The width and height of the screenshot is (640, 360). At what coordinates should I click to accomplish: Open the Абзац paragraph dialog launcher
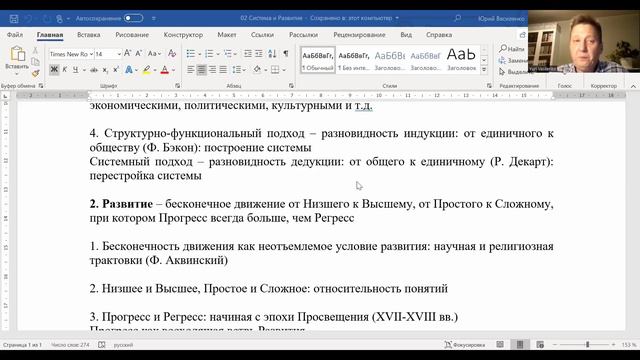(291, 86)
